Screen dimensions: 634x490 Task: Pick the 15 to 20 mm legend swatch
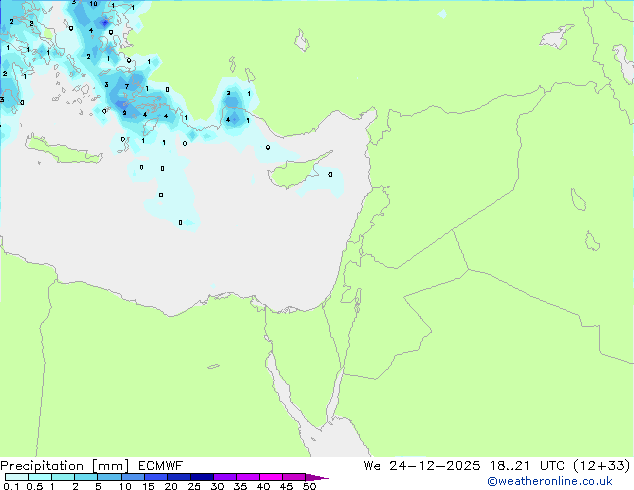pyautogui.click(x=155, y=477)
